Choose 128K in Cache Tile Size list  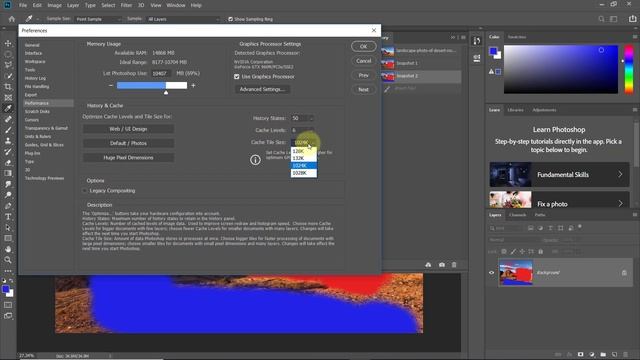pos(304,151)
